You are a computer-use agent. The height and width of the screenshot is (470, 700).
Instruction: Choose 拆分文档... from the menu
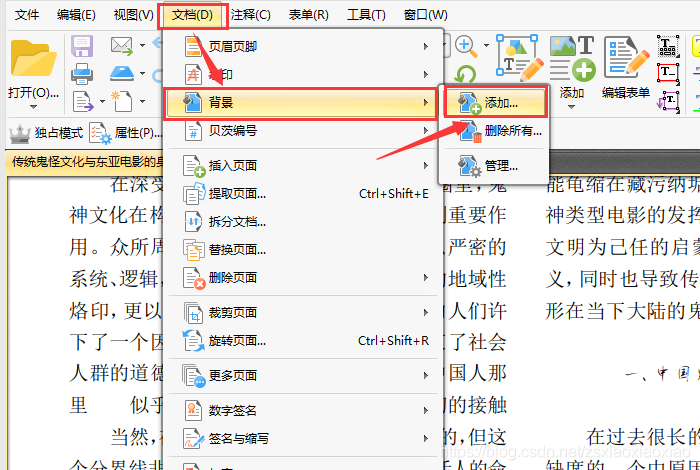[302, 221]
